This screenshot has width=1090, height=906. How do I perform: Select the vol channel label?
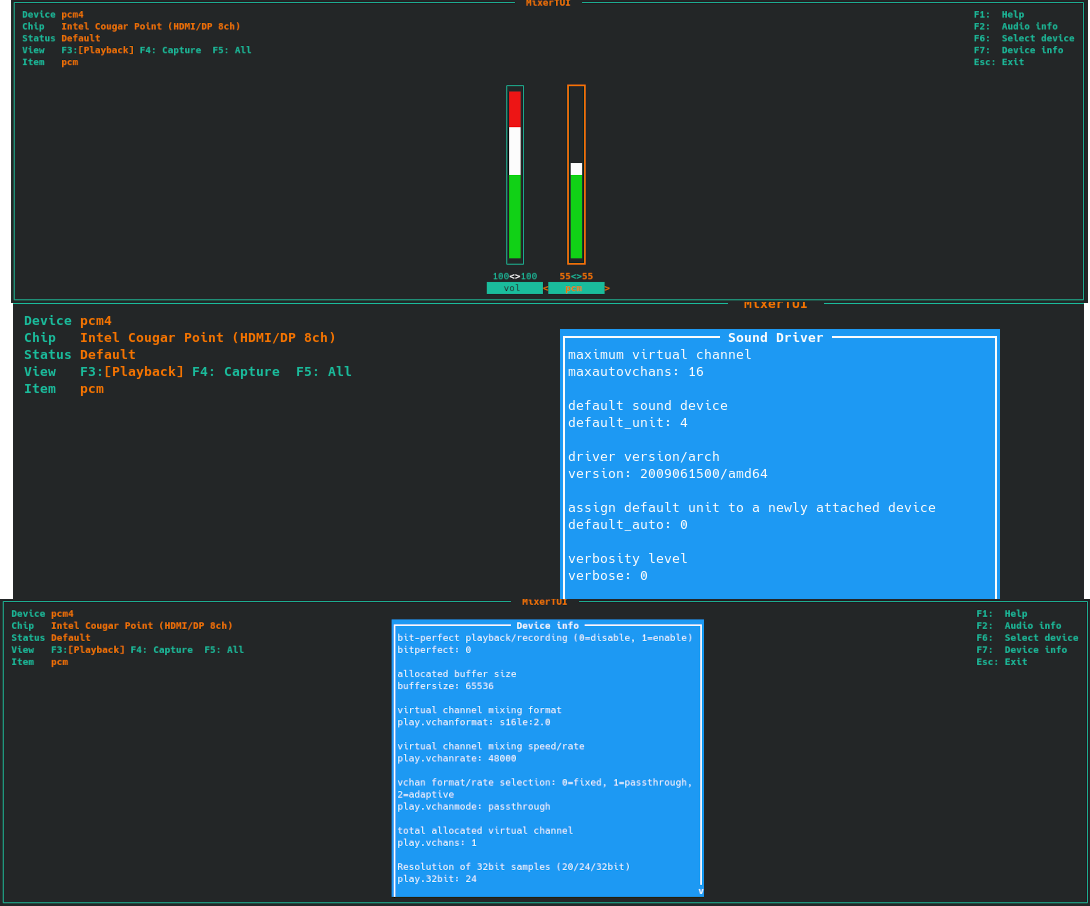[513, 288]
